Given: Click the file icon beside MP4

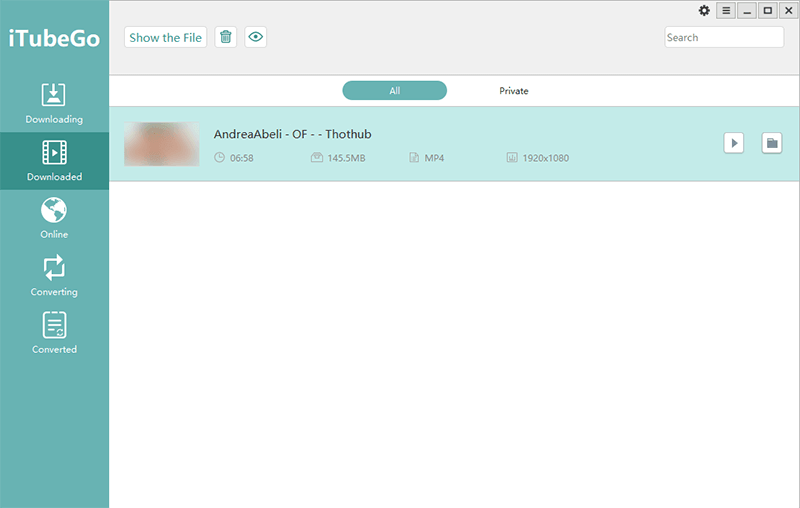Looking at the screenshot, I should pos(414,158).
